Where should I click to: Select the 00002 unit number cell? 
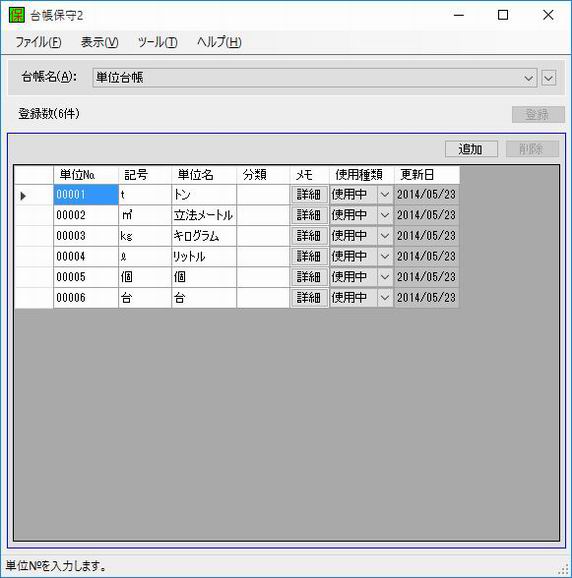(86, 215)
